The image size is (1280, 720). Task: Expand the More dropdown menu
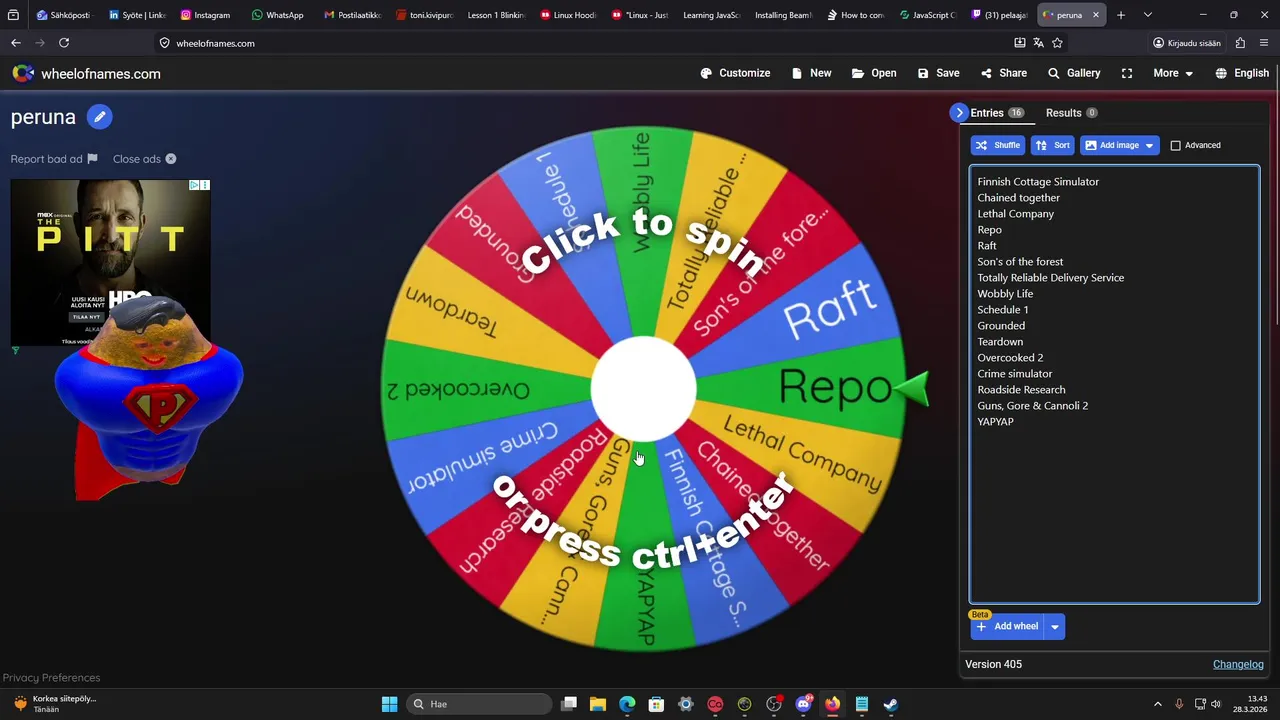coord(1173,73)
